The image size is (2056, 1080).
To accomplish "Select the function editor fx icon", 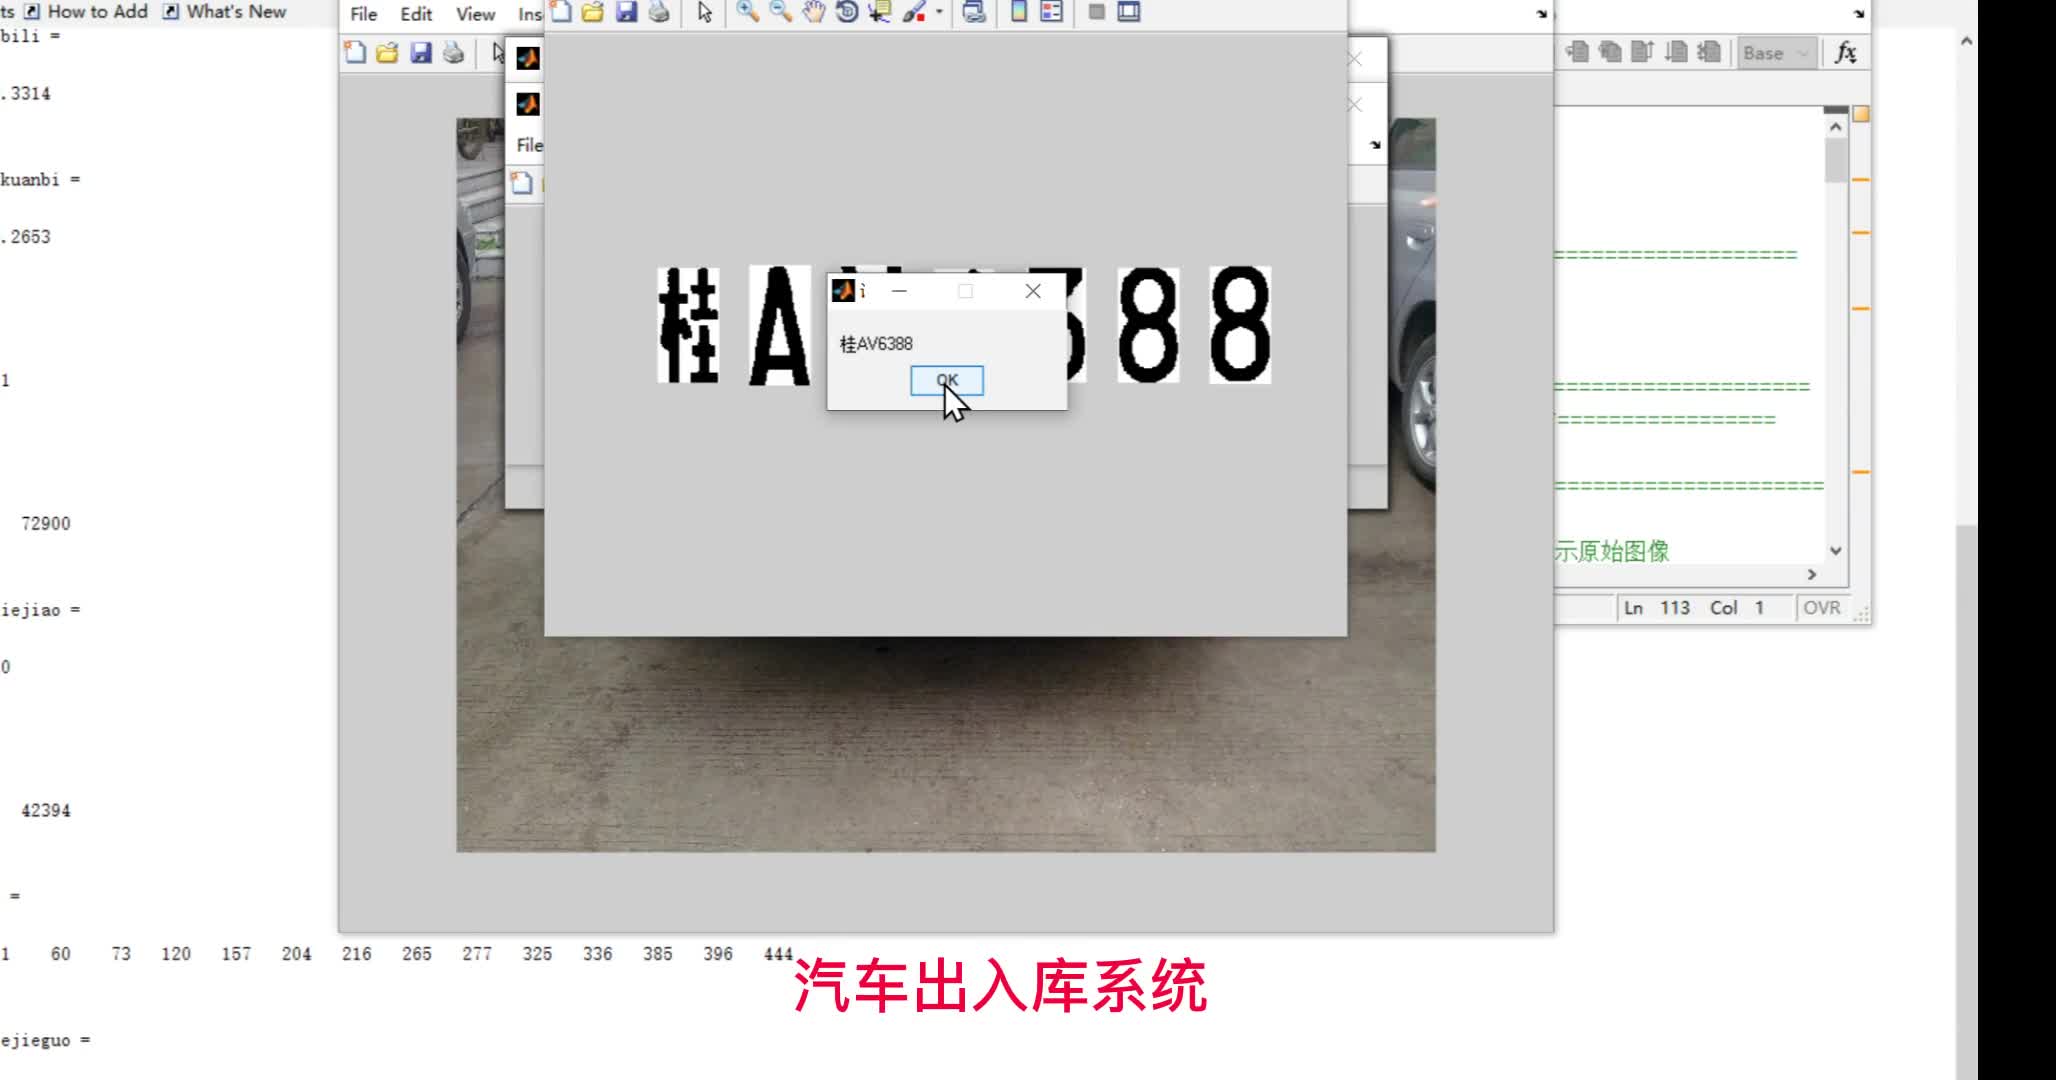I will click(x=1845, y=52).
